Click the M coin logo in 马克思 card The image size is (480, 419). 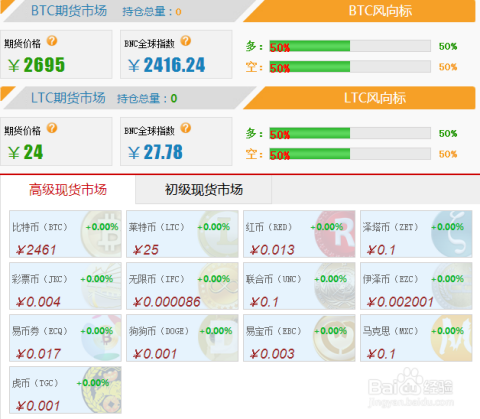tap(451, 338)
